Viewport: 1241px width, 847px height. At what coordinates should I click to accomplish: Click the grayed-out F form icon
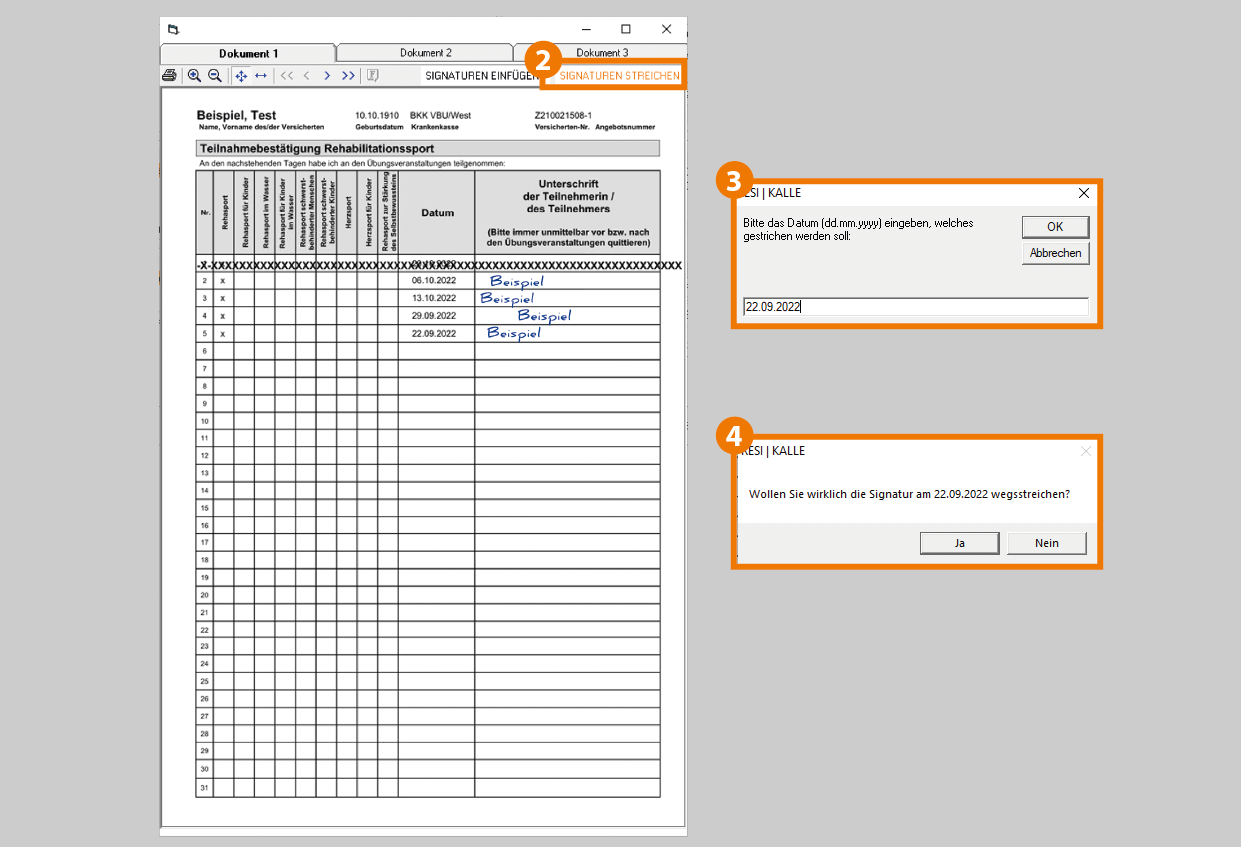(372, 76)
